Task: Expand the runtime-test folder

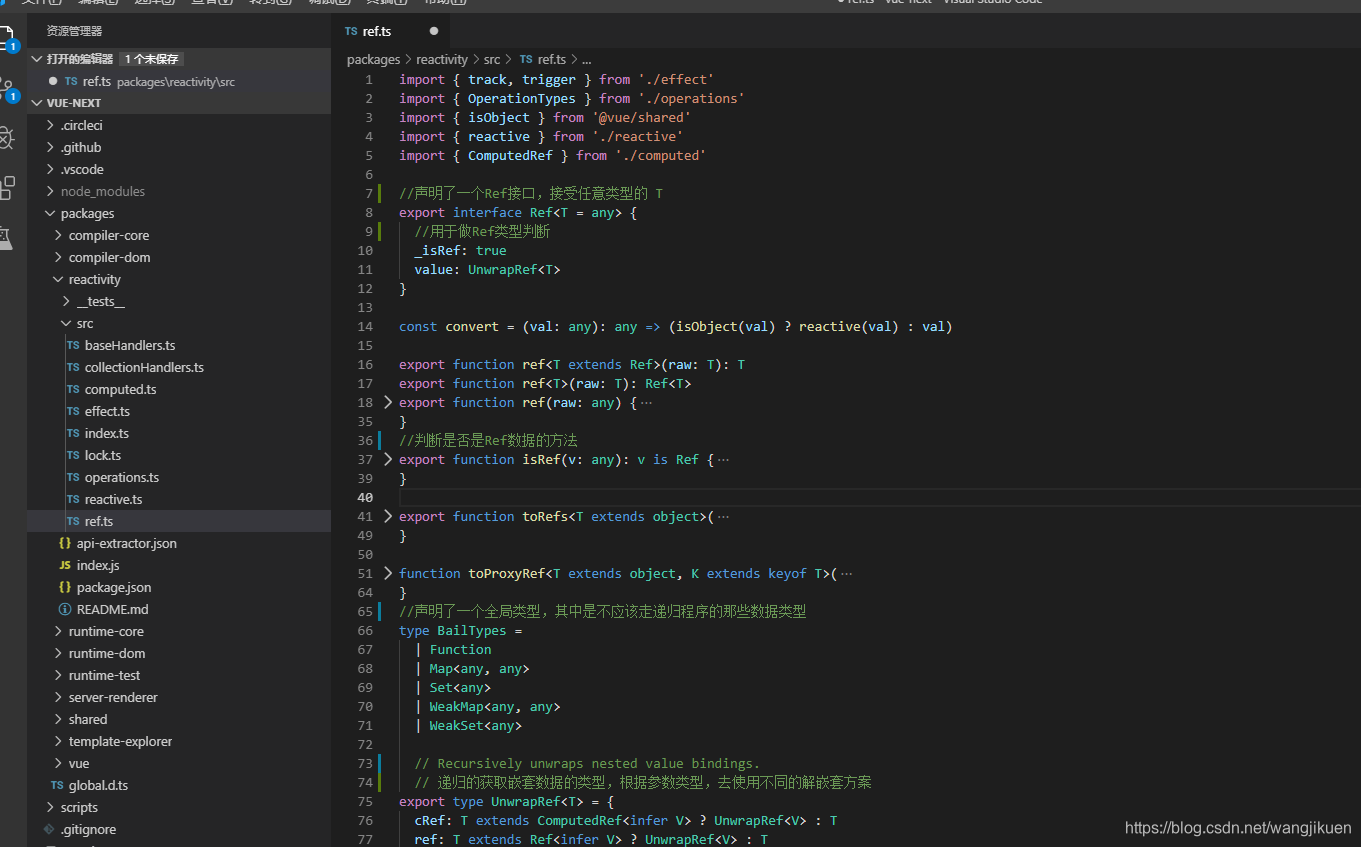Action: tap(58, 675)
